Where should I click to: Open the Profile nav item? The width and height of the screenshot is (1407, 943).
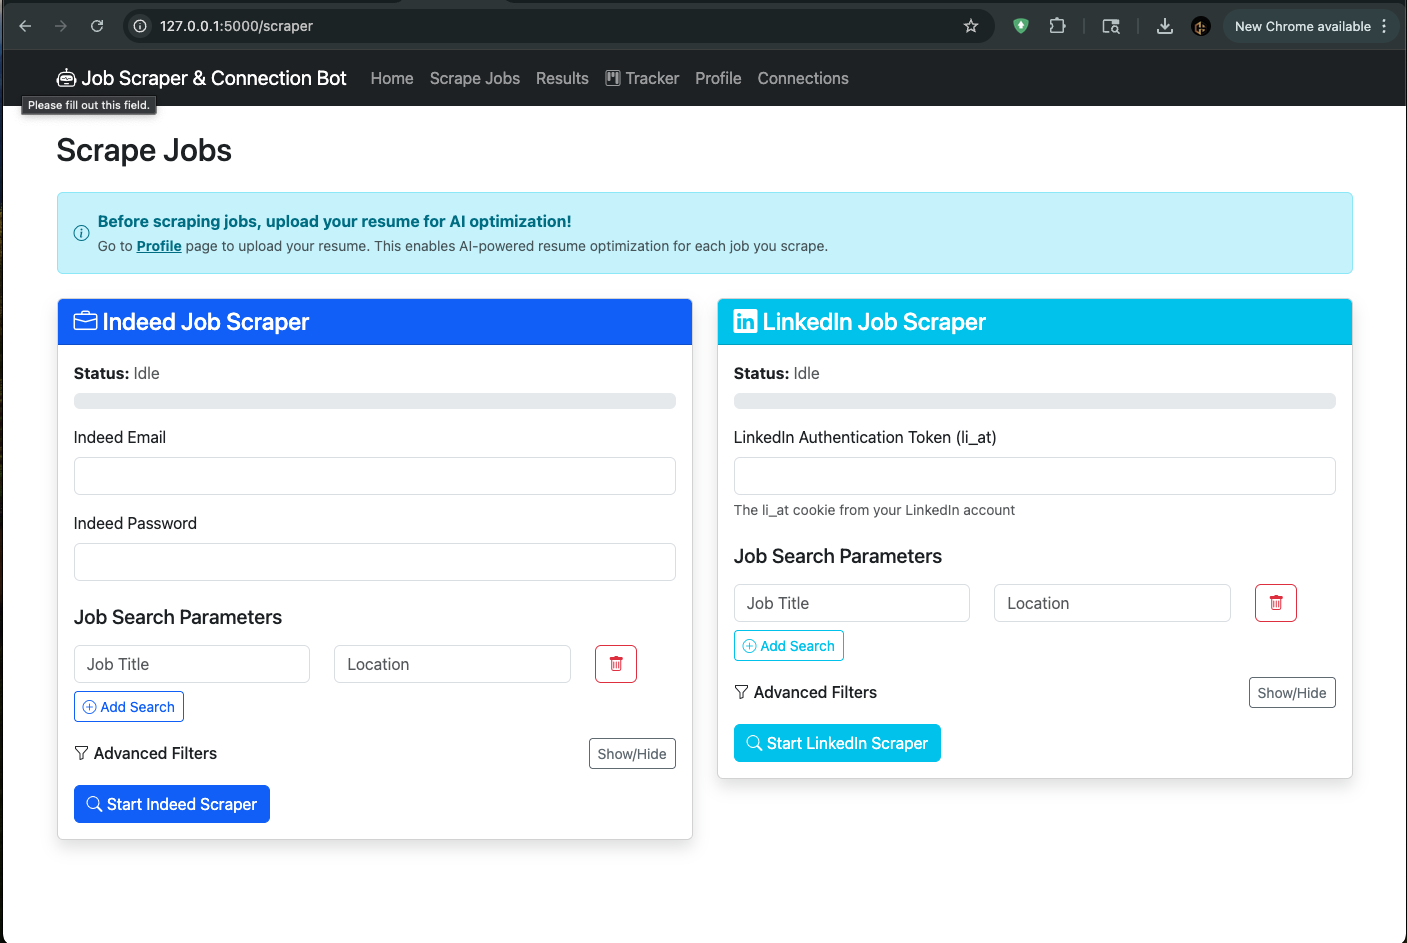[x=718, y=78]
